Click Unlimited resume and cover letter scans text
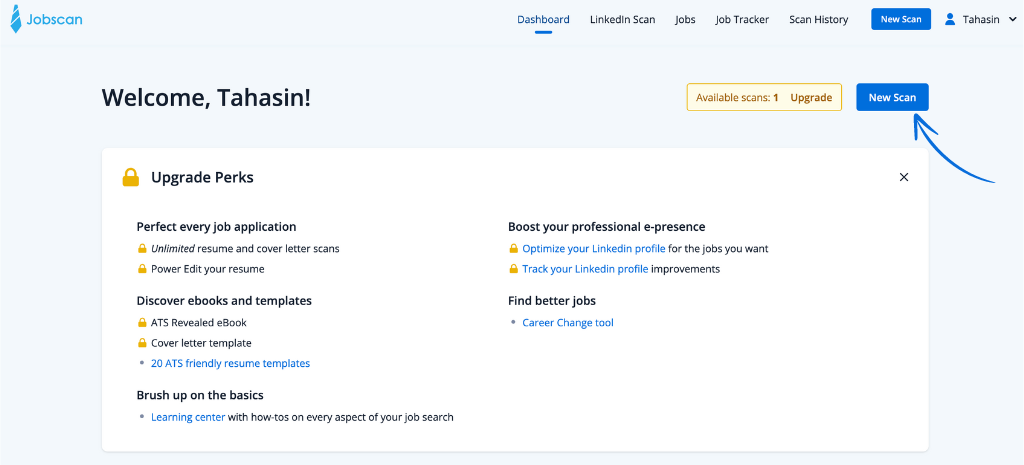This screenshot has width=1024, height=465. [245, 249]
